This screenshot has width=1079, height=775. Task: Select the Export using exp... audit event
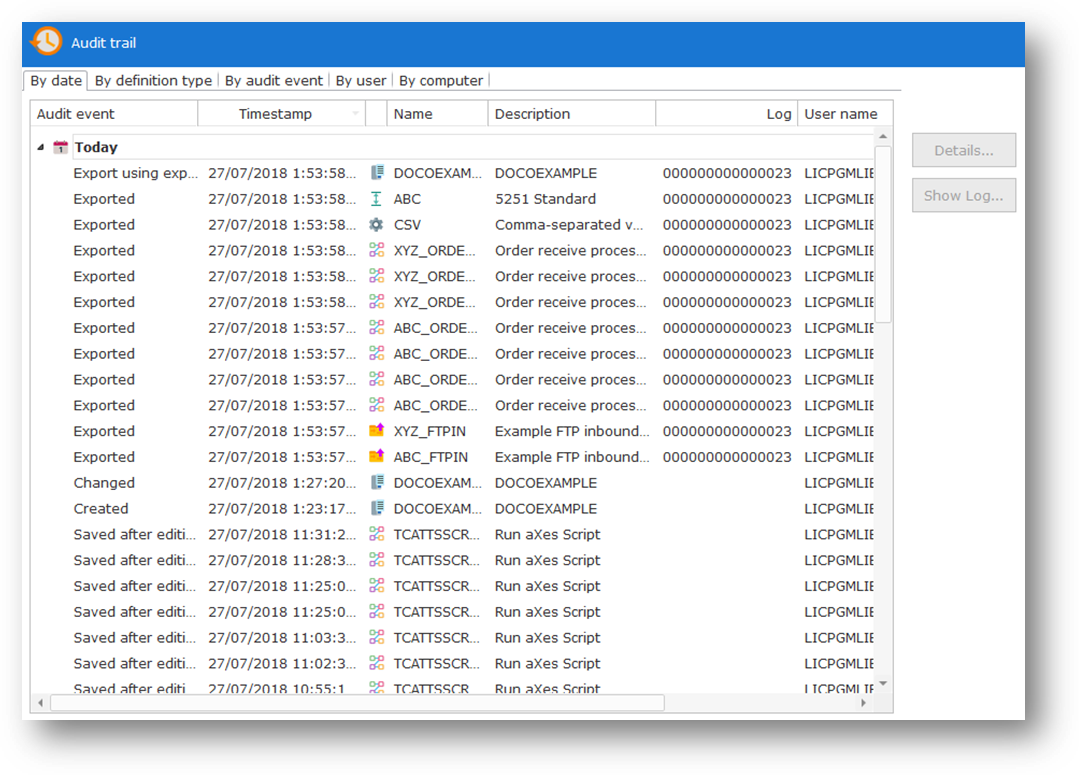[136, 173]
